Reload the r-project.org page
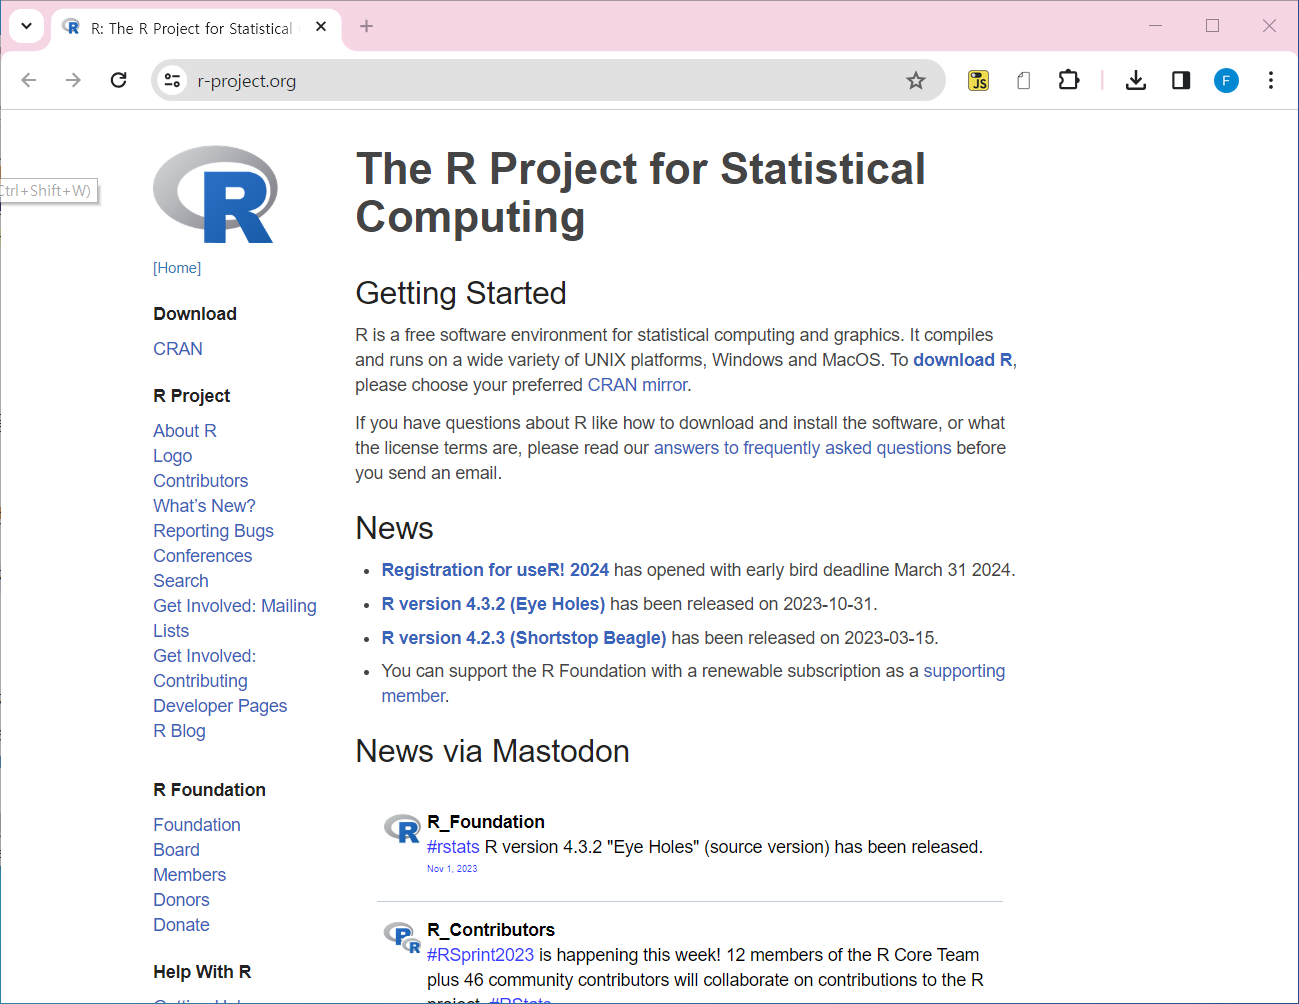 [x=118, y=80]
